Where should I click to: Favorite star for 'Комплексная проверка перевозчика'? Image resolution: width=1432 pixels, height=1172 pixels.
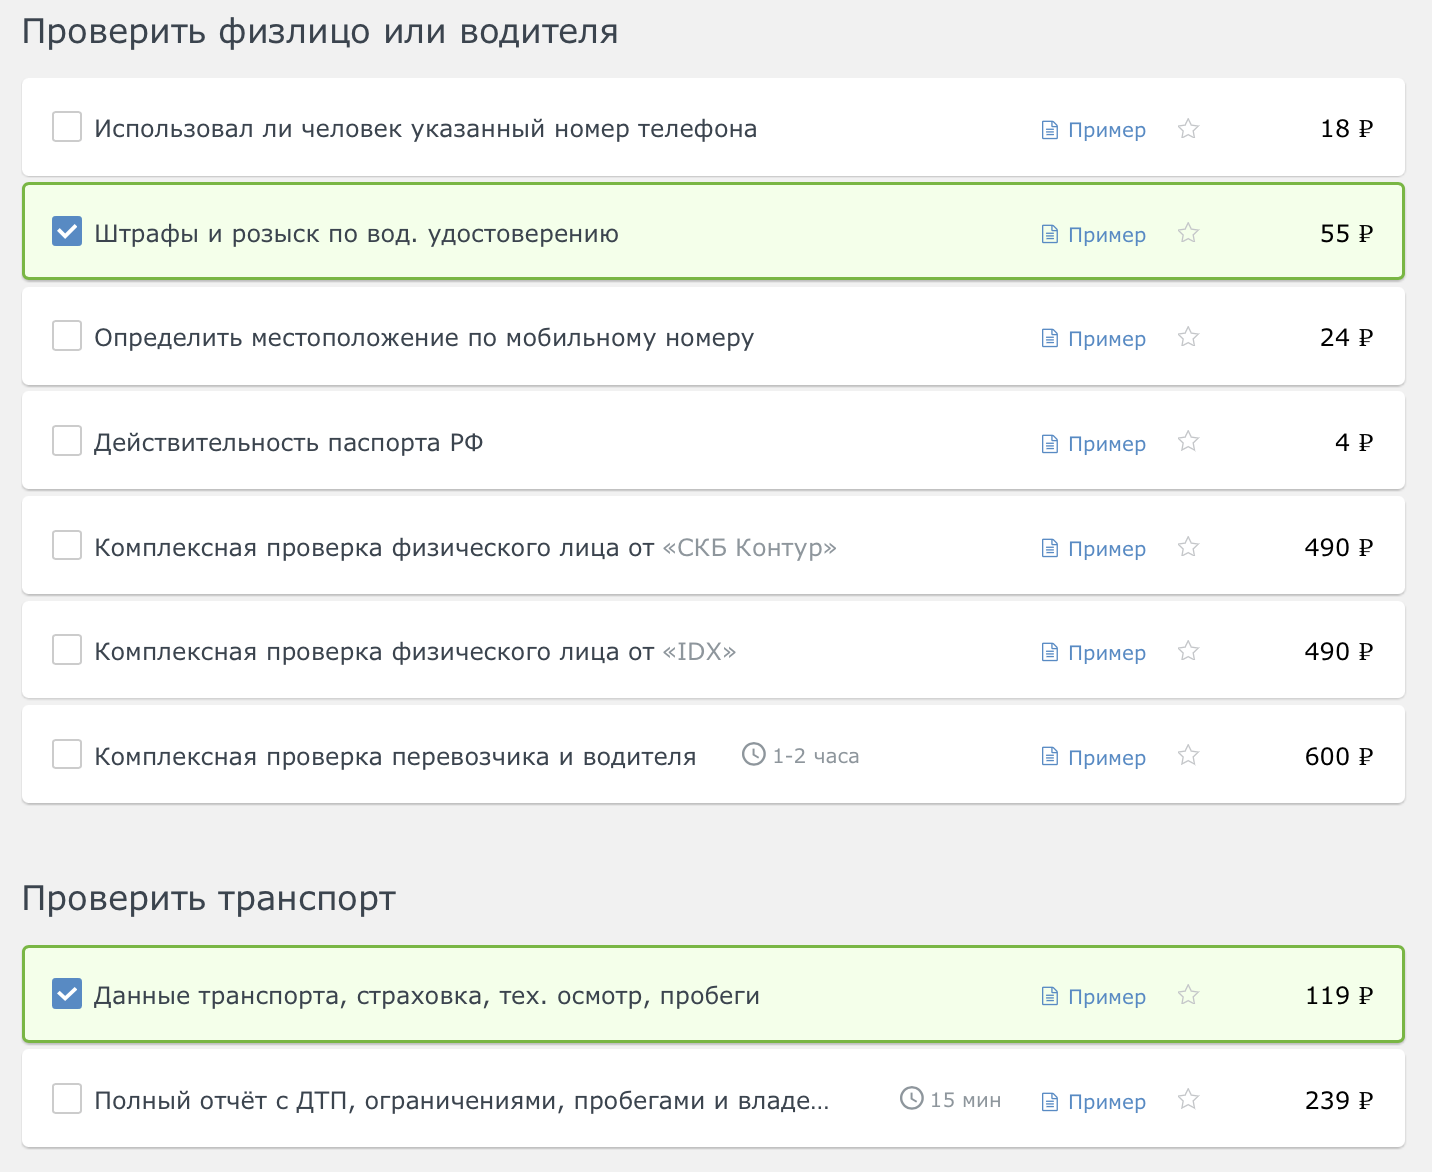(x=1188, y=755)
